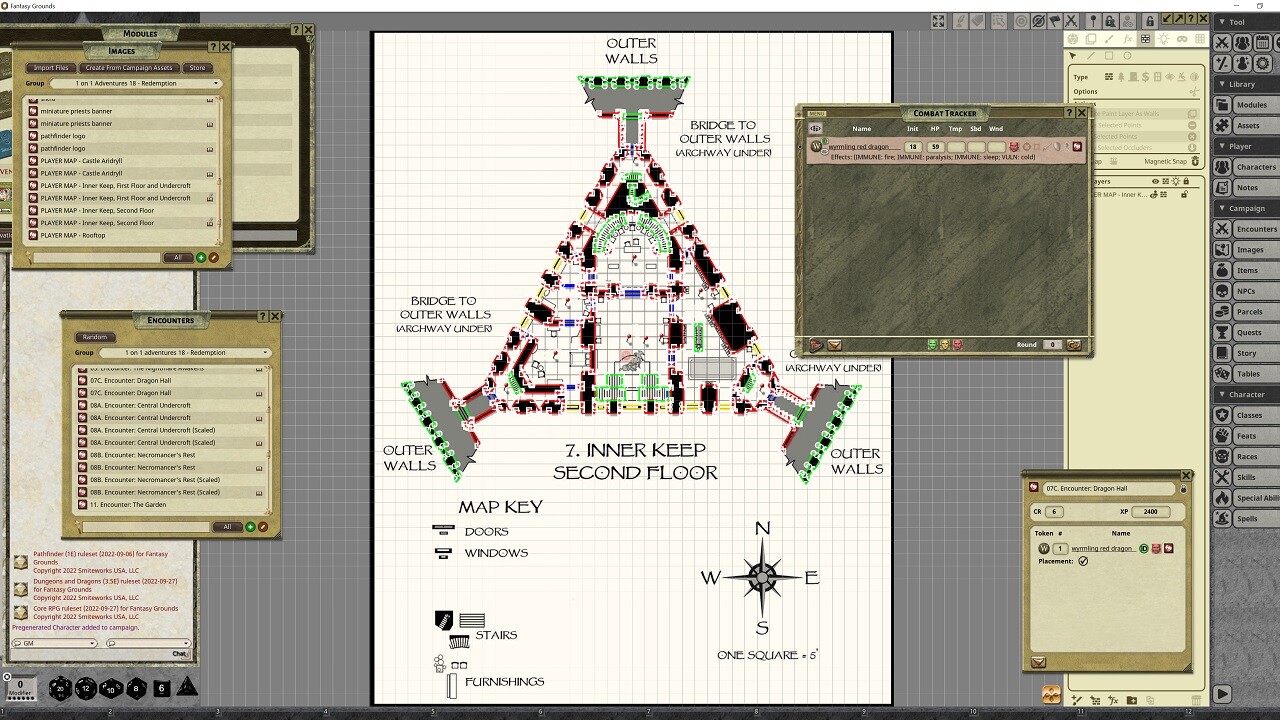Viewport: 1280px width, 720px height.
Task: Adjust the Modifier control at bottom left
Action: pyautogui.click(x=23, y=688)
